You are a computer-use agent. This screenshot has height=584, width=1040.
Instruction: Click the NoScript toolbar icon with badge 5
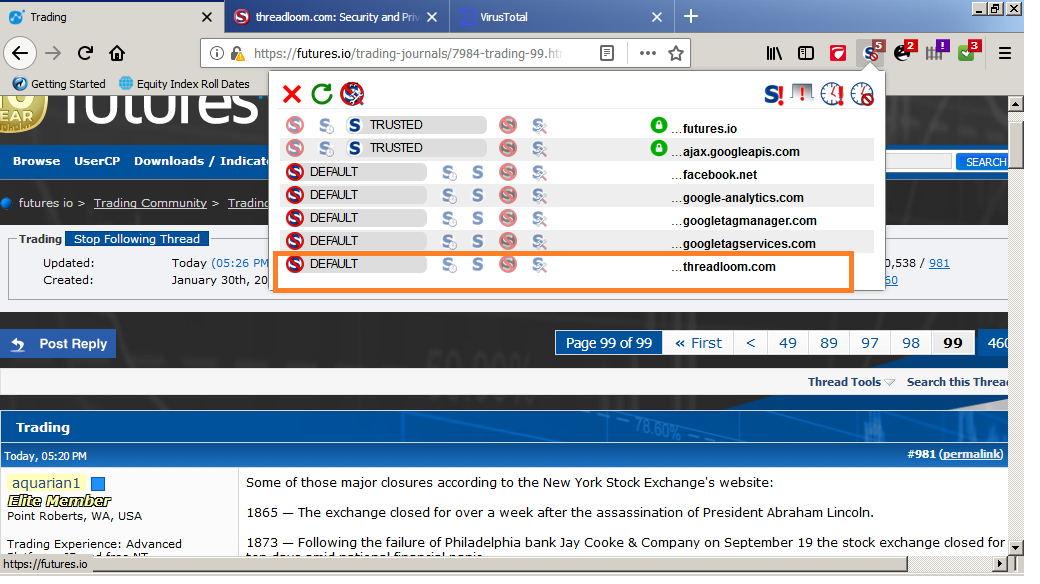pyautogui.click(x=872, y=53)
